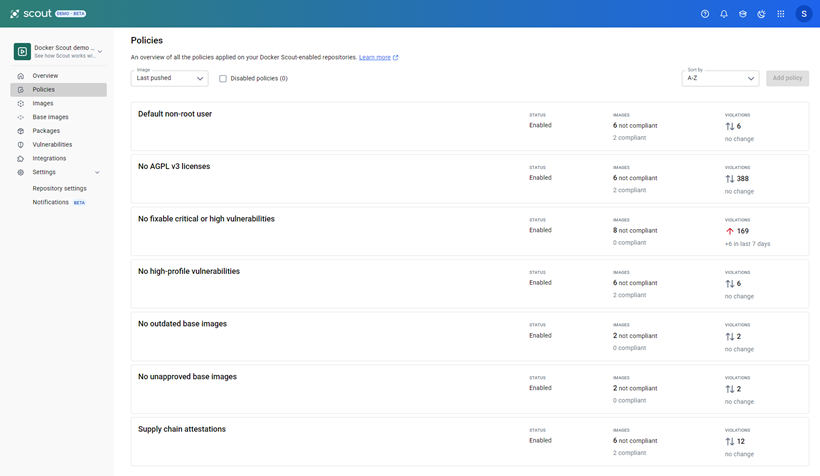The width and height of the screenshot is (820, 476).
Task: Open Vulnerabilities in the sidebar
Action: tap(52, 145)
